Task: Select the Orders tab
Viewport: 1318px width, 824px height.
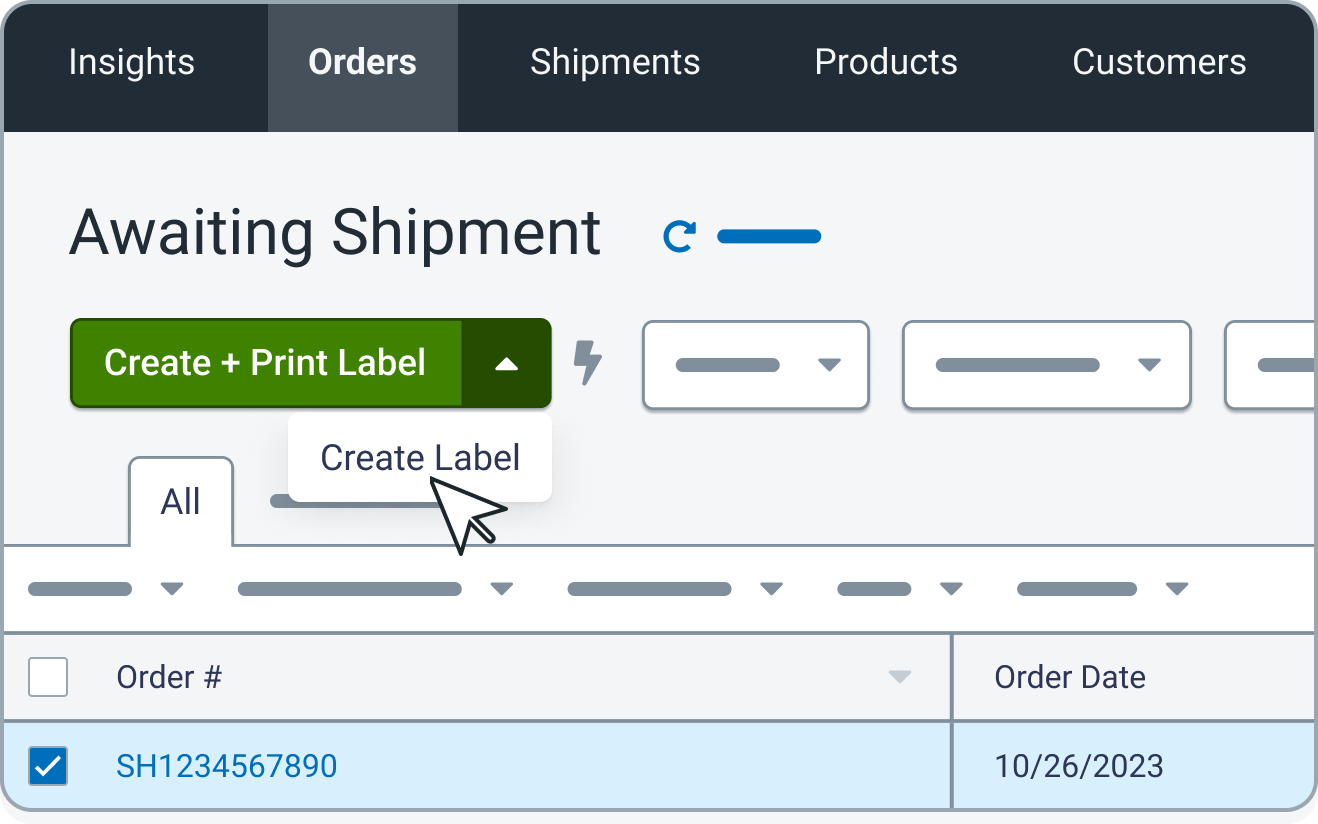Action: click(x=362, y=62)
